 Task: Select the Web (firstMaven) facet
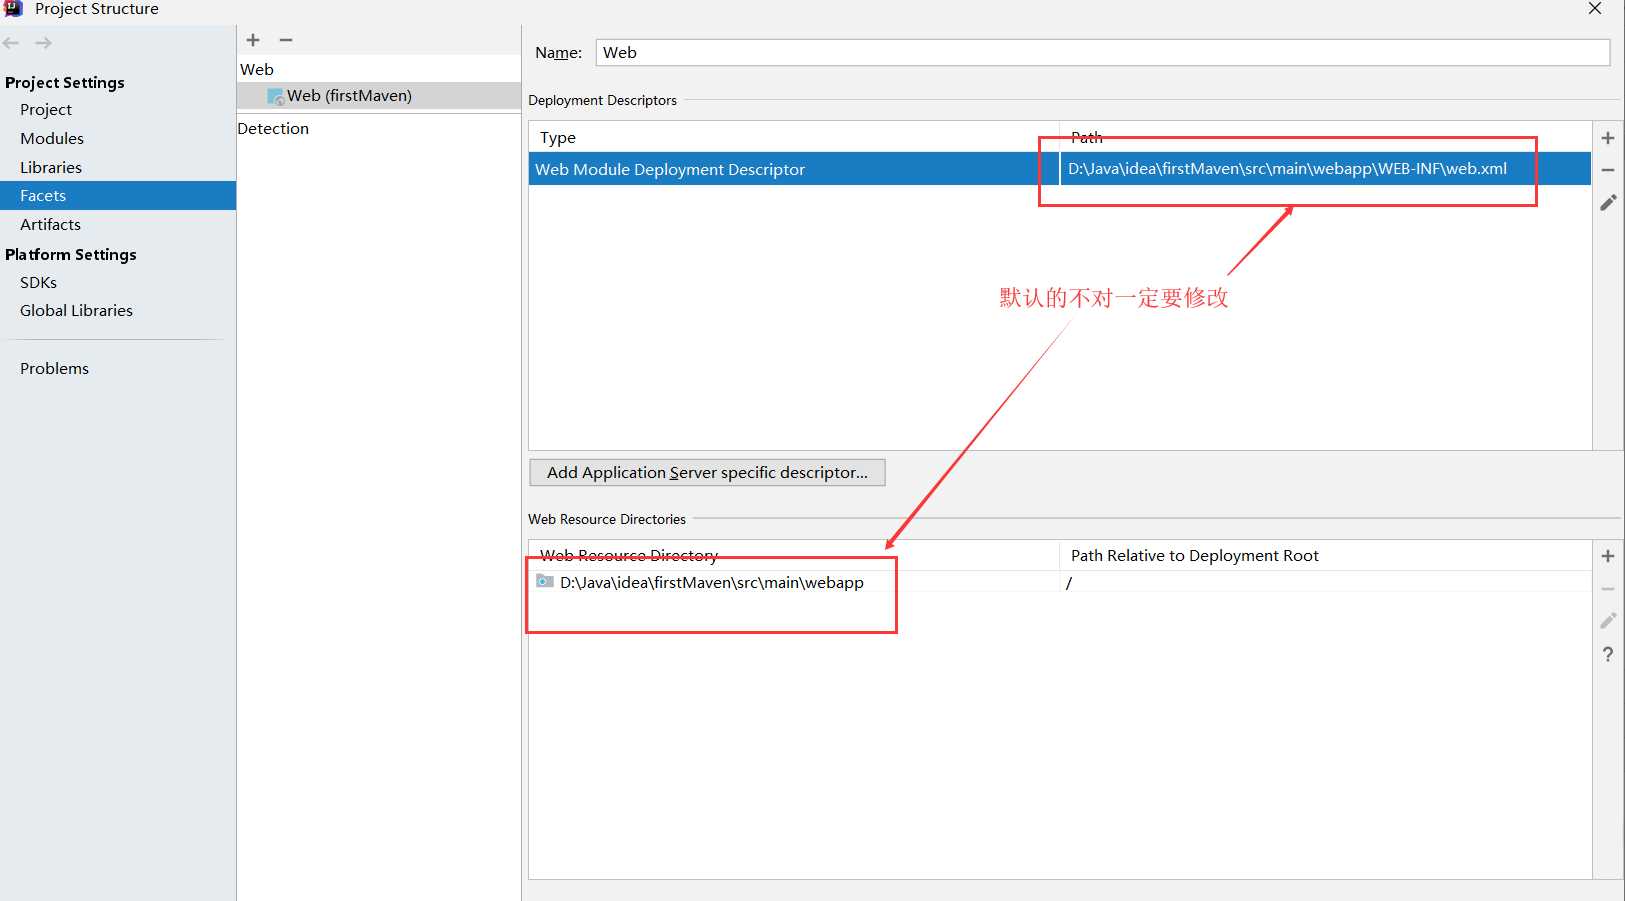click(378, 96)
